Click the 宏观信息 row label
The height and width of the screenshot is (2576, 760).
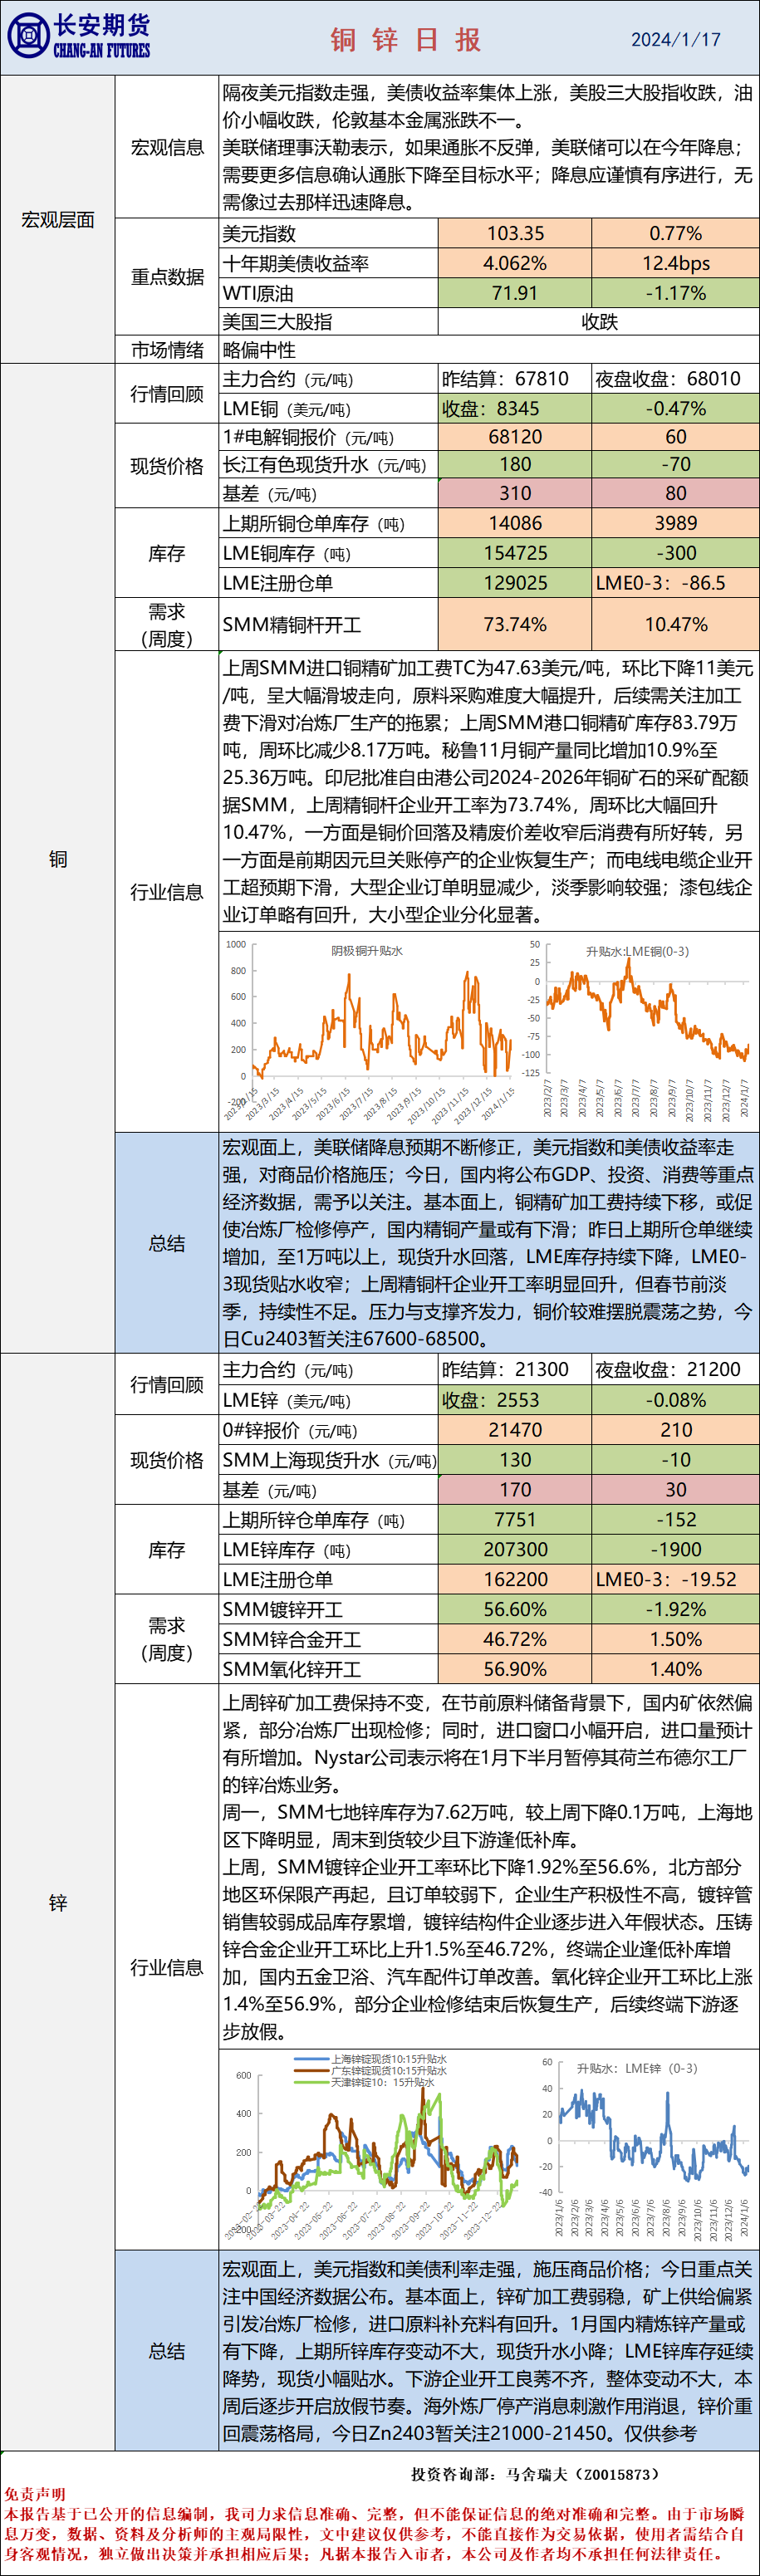coord(167,147)
